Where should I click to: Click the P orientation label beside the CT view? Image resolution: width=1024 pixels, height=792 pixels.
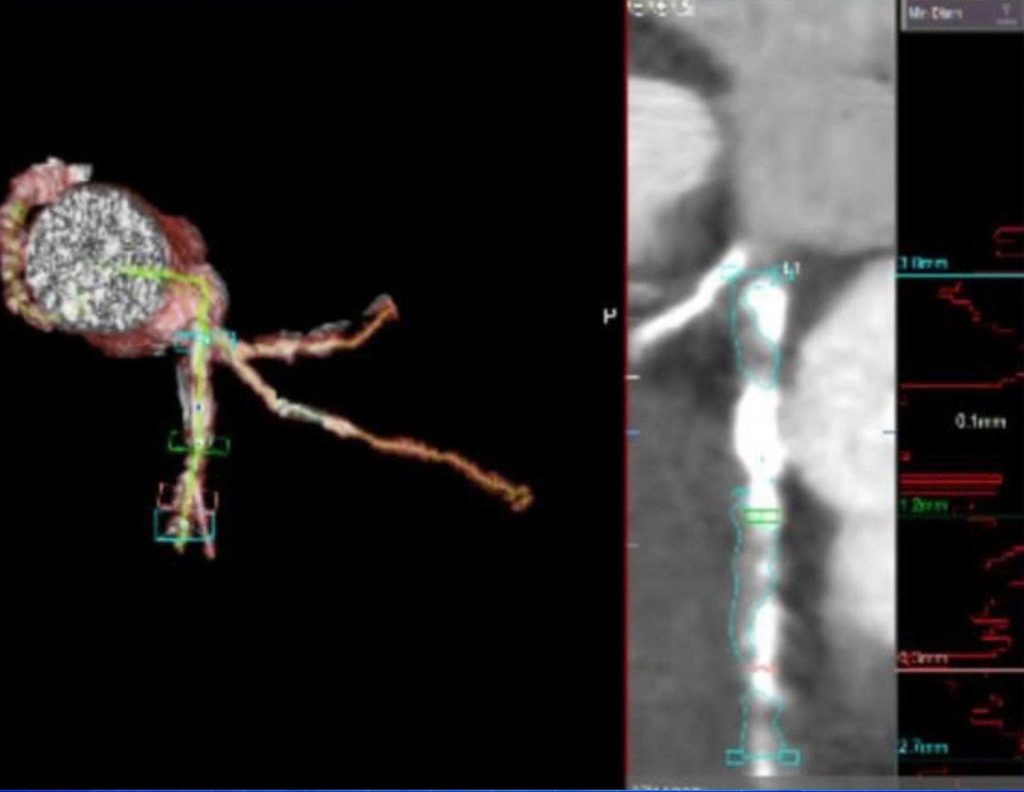(609, 316)
